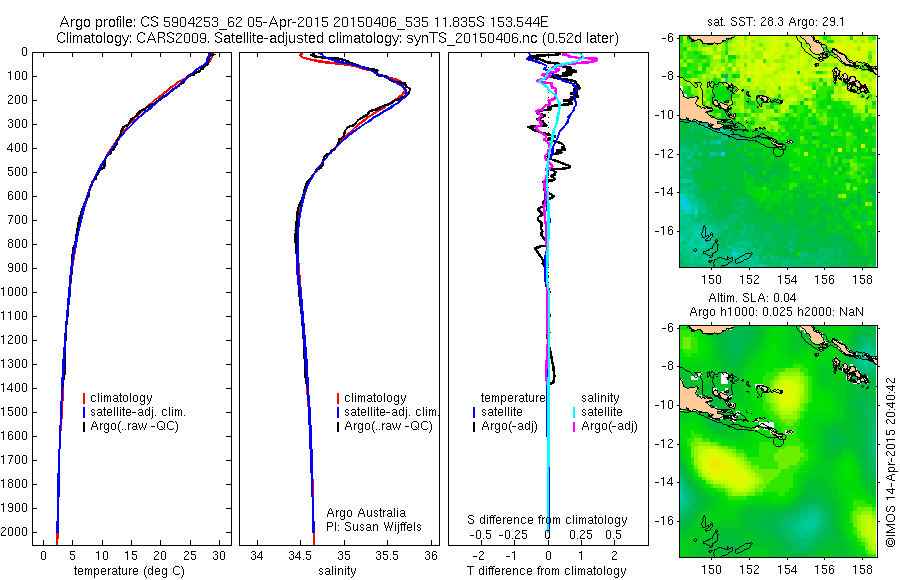Click 'T difference from climatology' axis label

[546, 571]
